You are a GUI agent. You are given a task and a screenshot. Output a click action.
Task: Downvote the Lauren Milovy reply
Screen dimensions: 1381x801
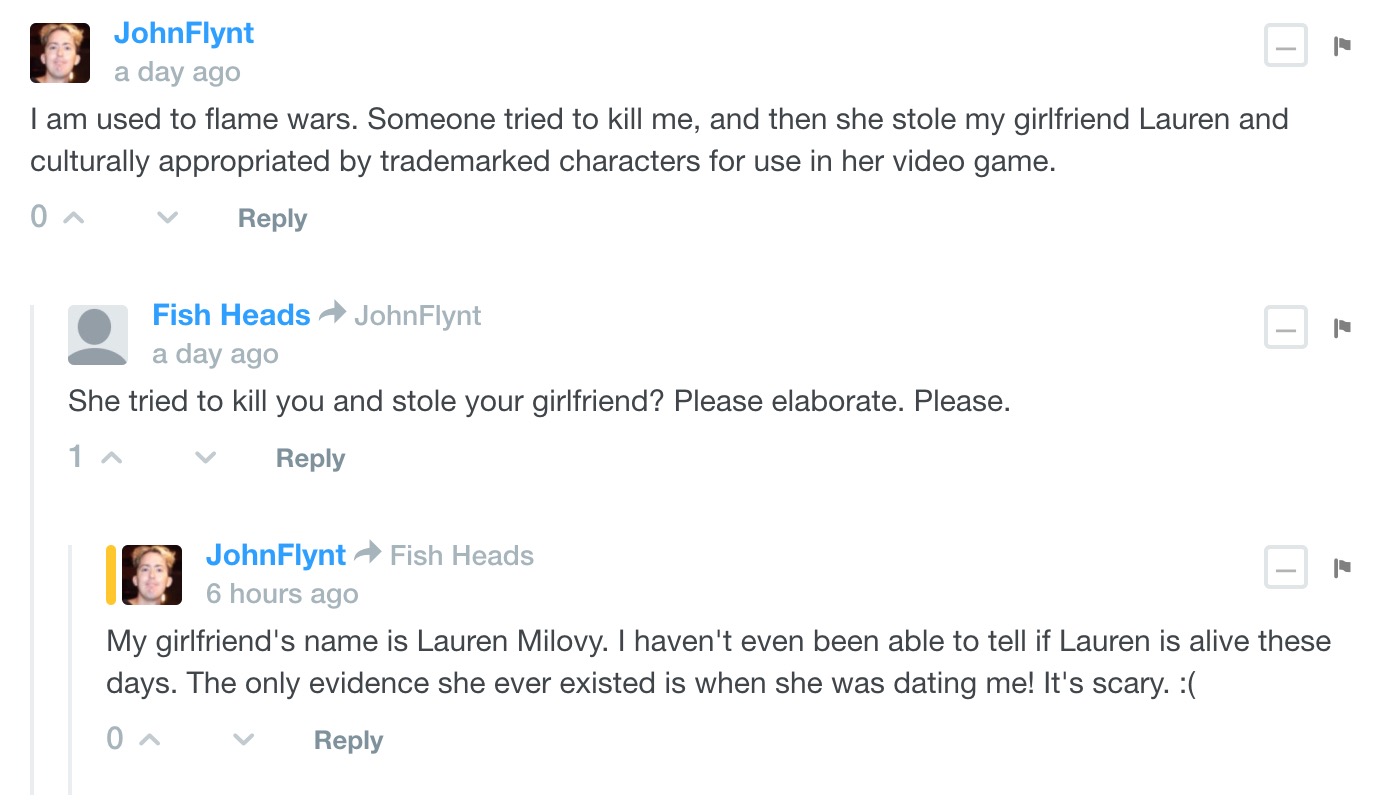pyautogui.click(x=244, y=739)
